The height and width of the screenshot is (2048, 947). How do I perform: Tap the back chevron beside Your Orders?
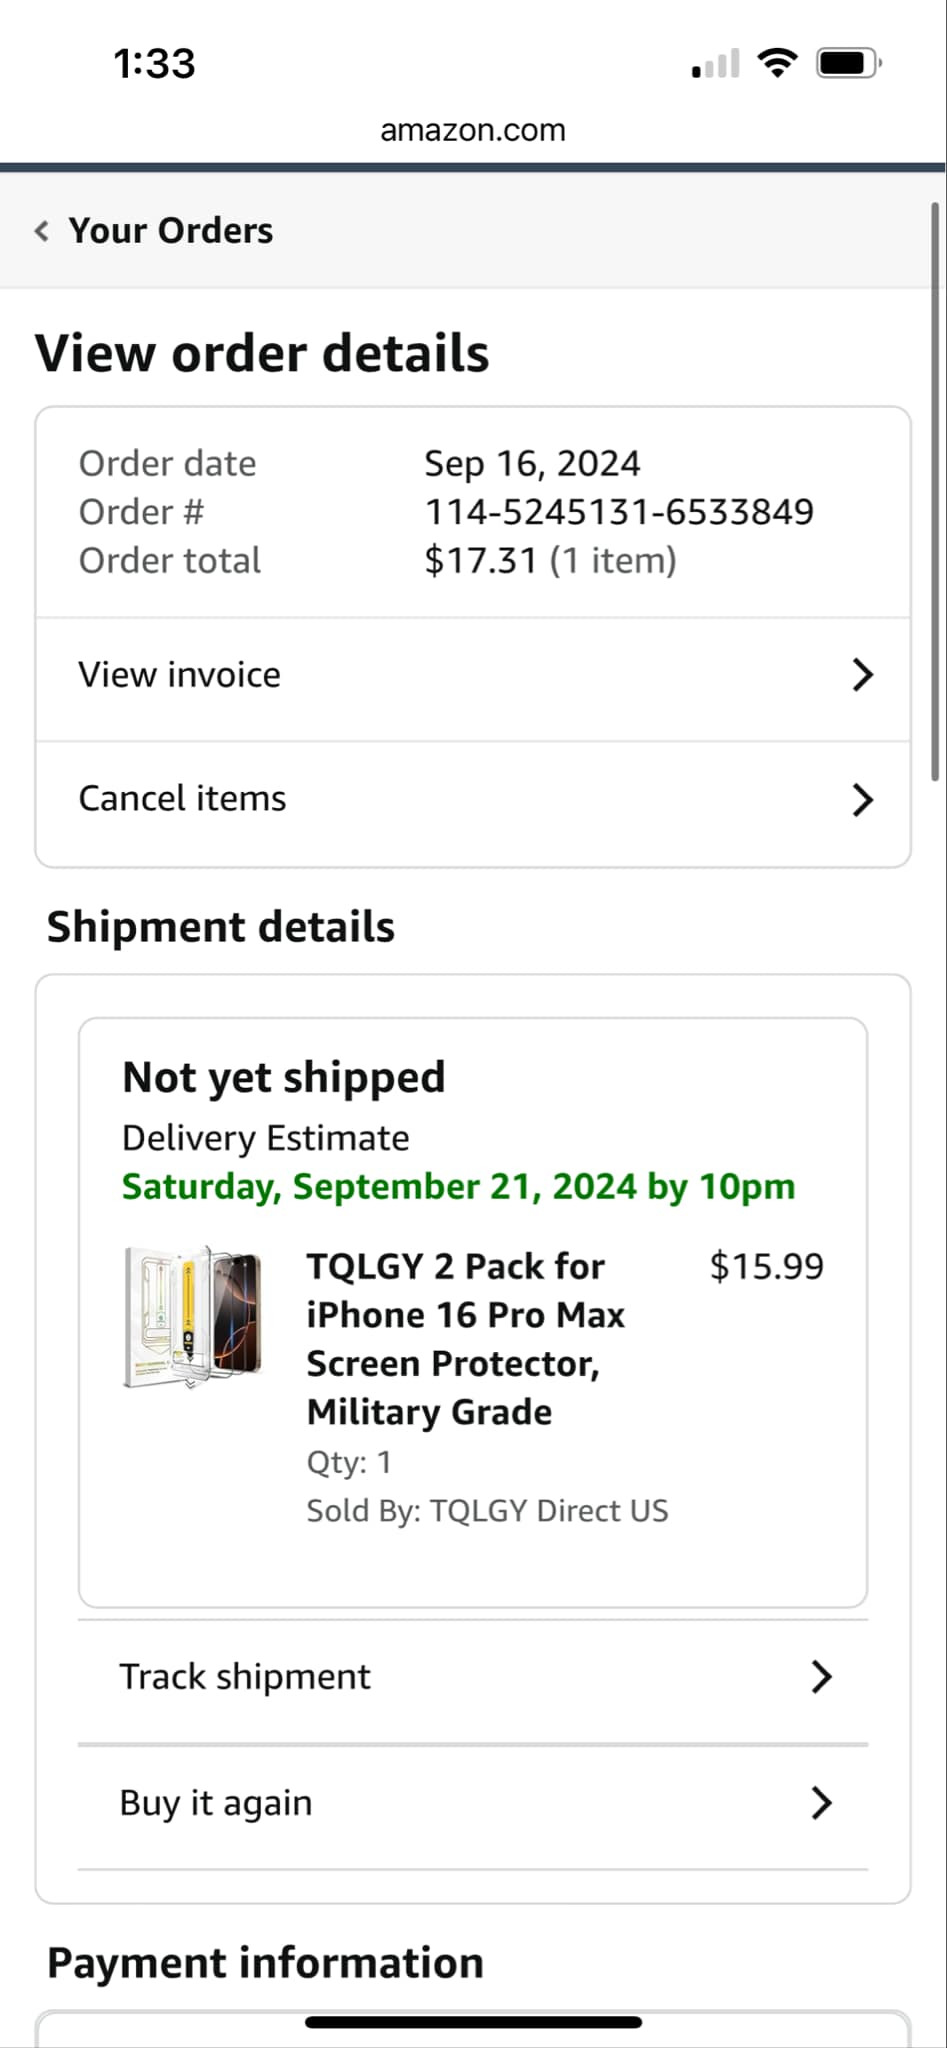pyautogui.click(x=42, y=231)
